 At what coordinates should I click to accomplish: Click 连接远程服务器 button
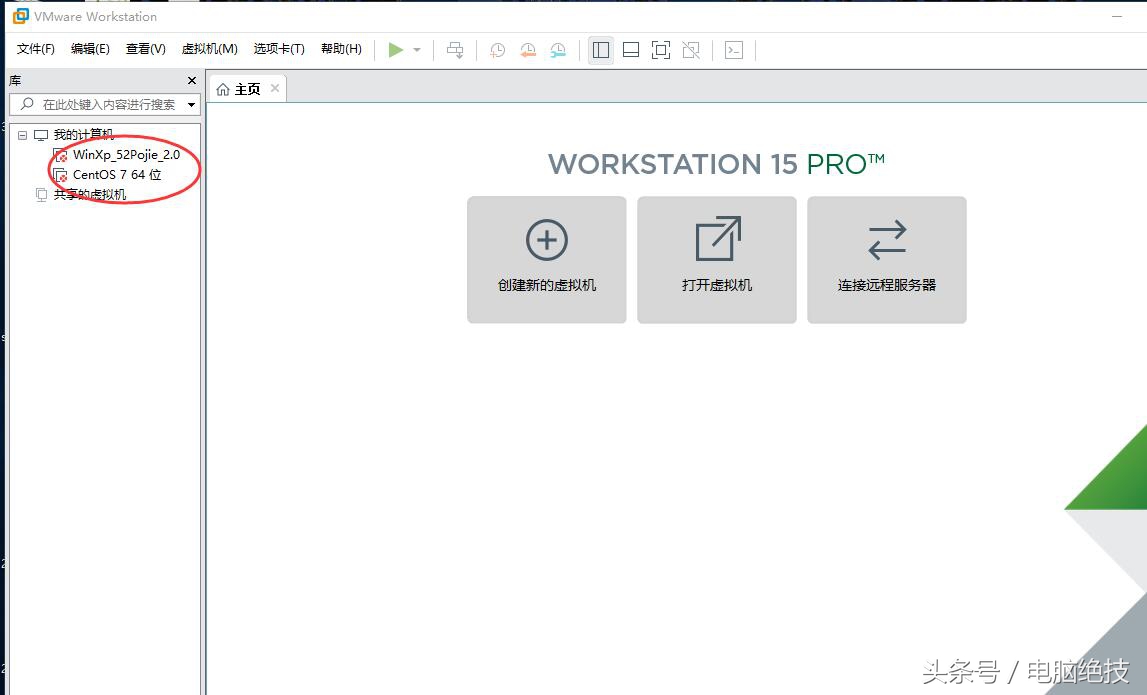pos(886,259)
